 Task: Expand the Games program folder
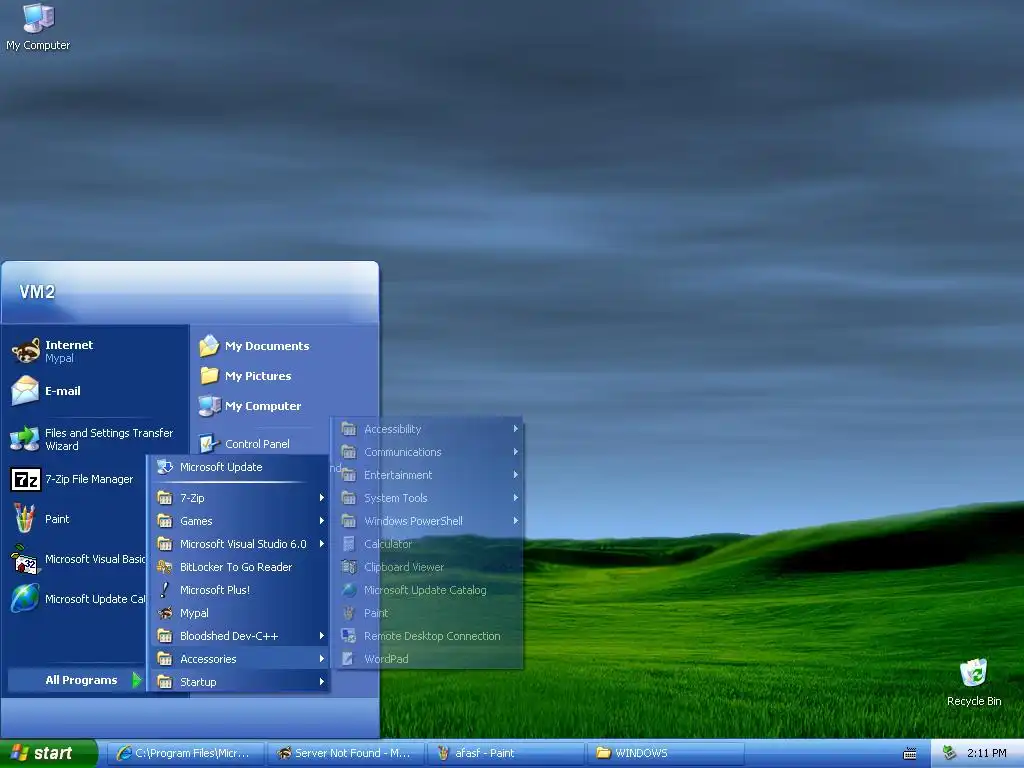[240, 520]
